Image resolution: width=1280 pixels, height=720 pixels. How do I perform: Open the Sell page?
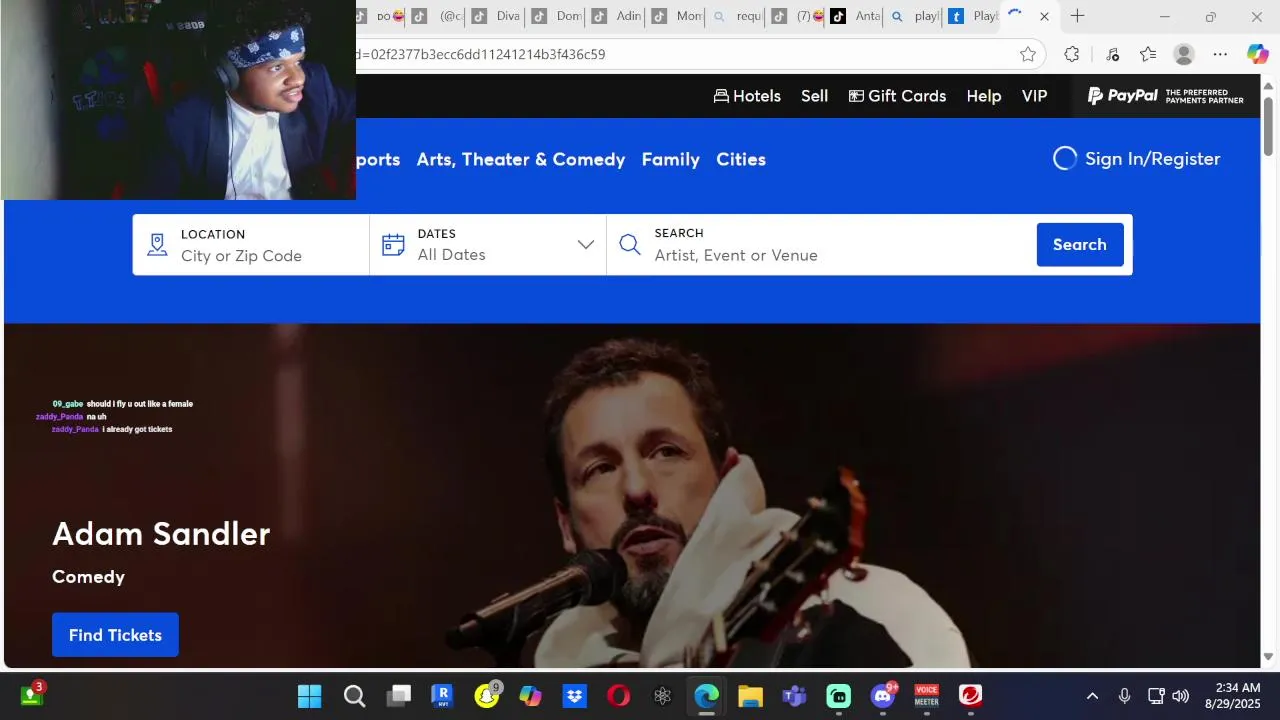click(814, 96)
